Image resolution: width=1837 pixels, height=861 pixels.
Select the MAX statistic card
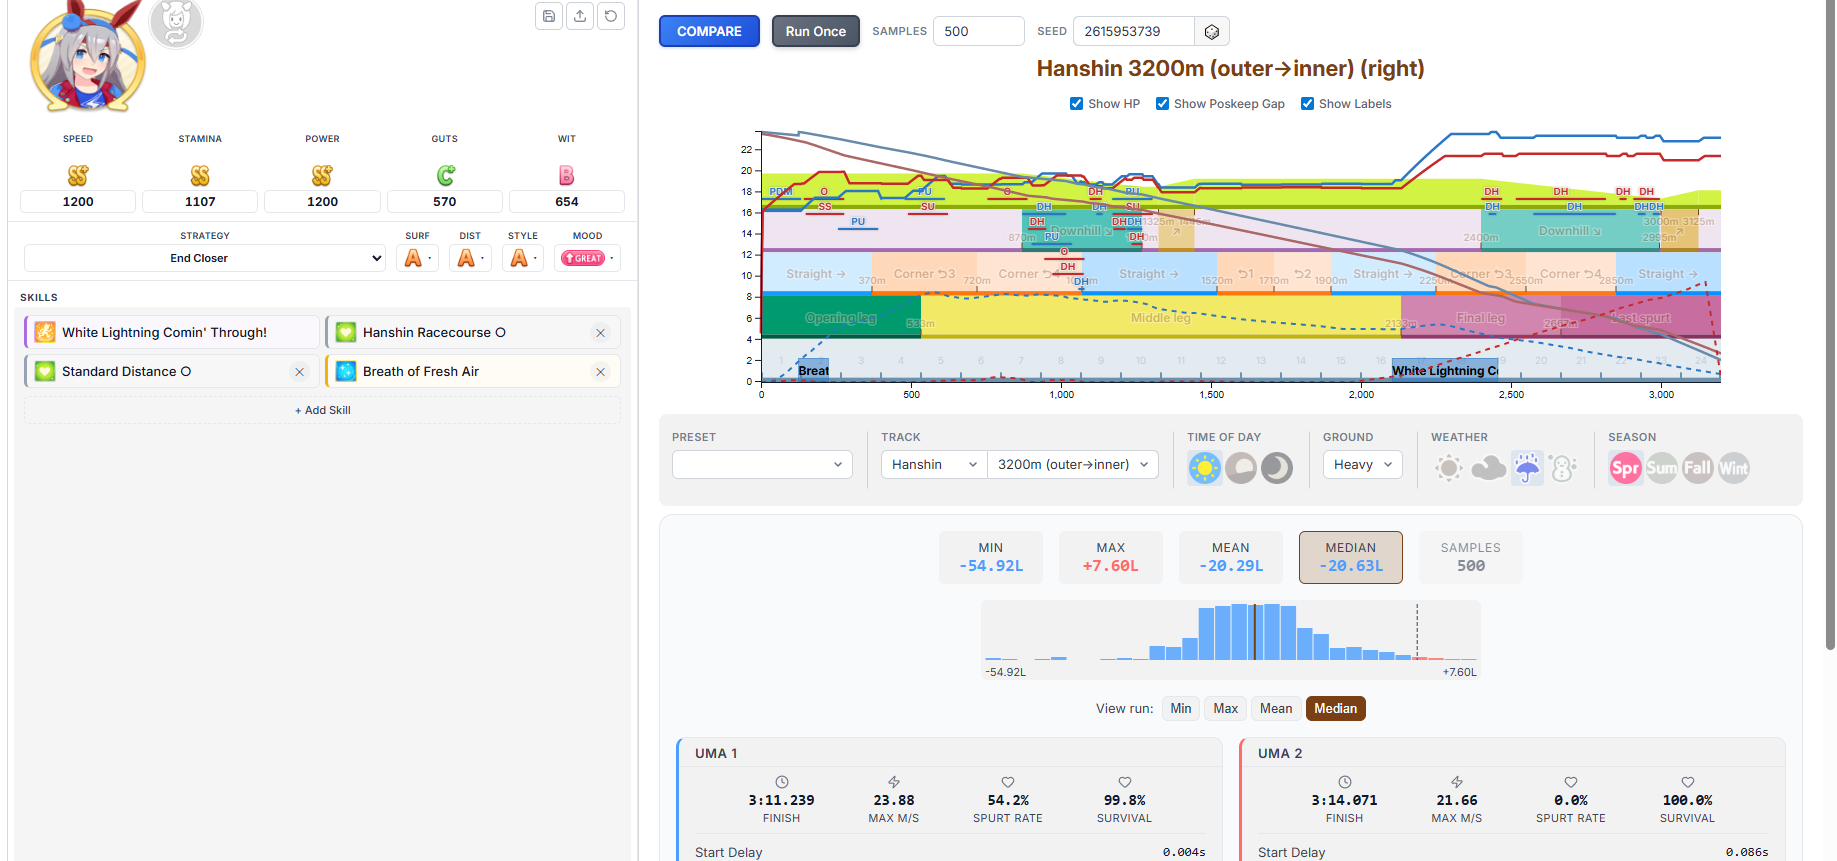(1111, 557)
